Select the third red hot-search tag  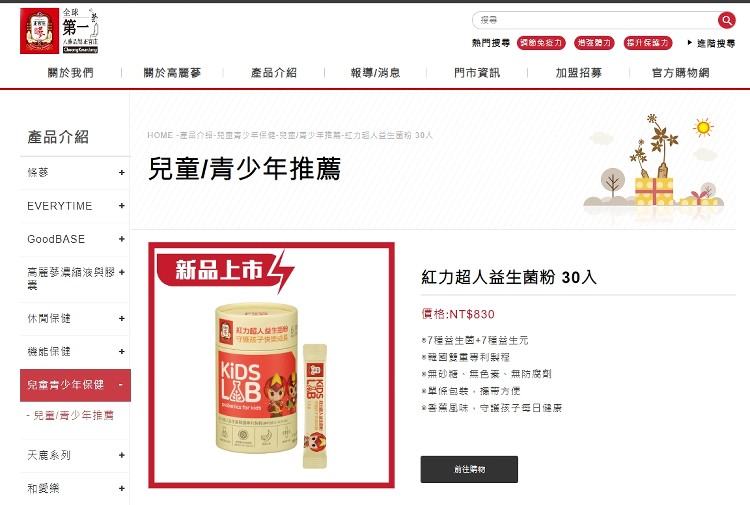(x=648, y=43)
